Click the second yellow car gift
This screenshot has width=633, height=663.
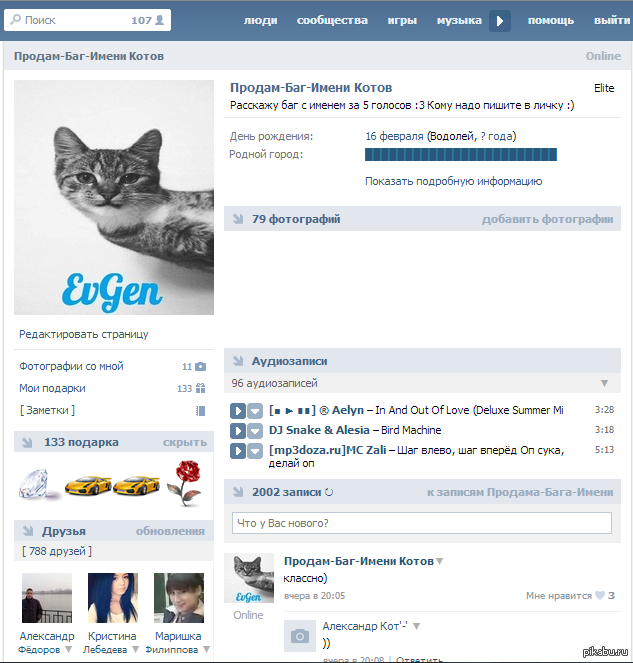click(137, 485)
